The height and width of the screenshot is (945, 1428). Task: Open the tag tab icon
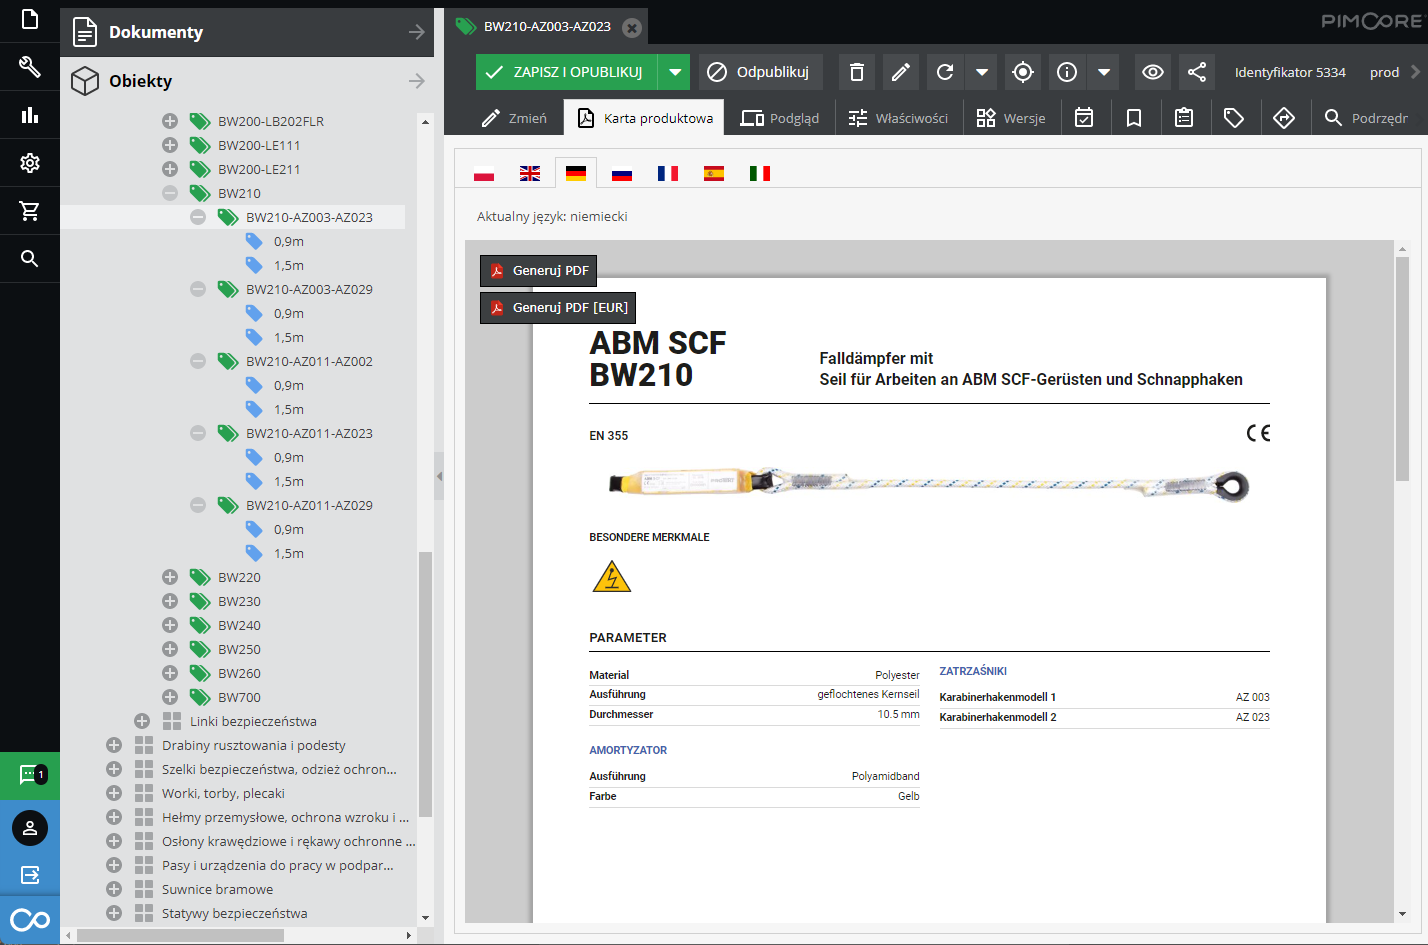pyautogui.click(x=1234, y=118)
